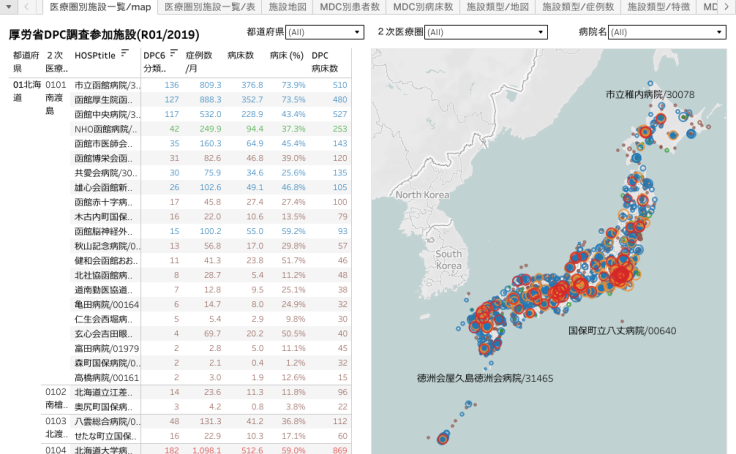Viewport: 736px width, 454px height.
Task: Click the sort icon beside DPC6 column
Action: pyautogui.click(x=174, y=54)
